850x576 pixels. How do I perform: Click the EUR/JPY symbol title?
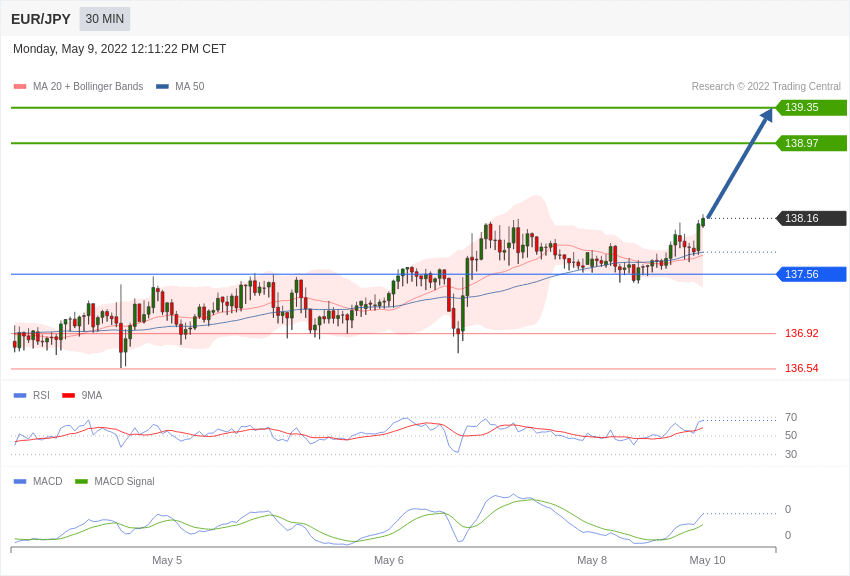41,19
